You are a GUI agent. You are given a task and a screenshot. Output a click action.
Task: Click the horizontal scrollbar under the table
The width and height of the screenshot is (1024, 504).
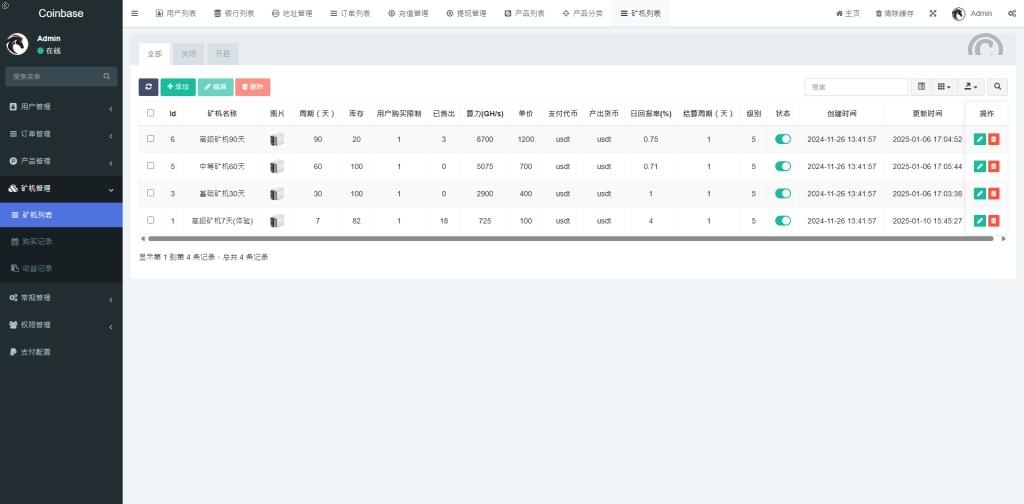point(570,239)
